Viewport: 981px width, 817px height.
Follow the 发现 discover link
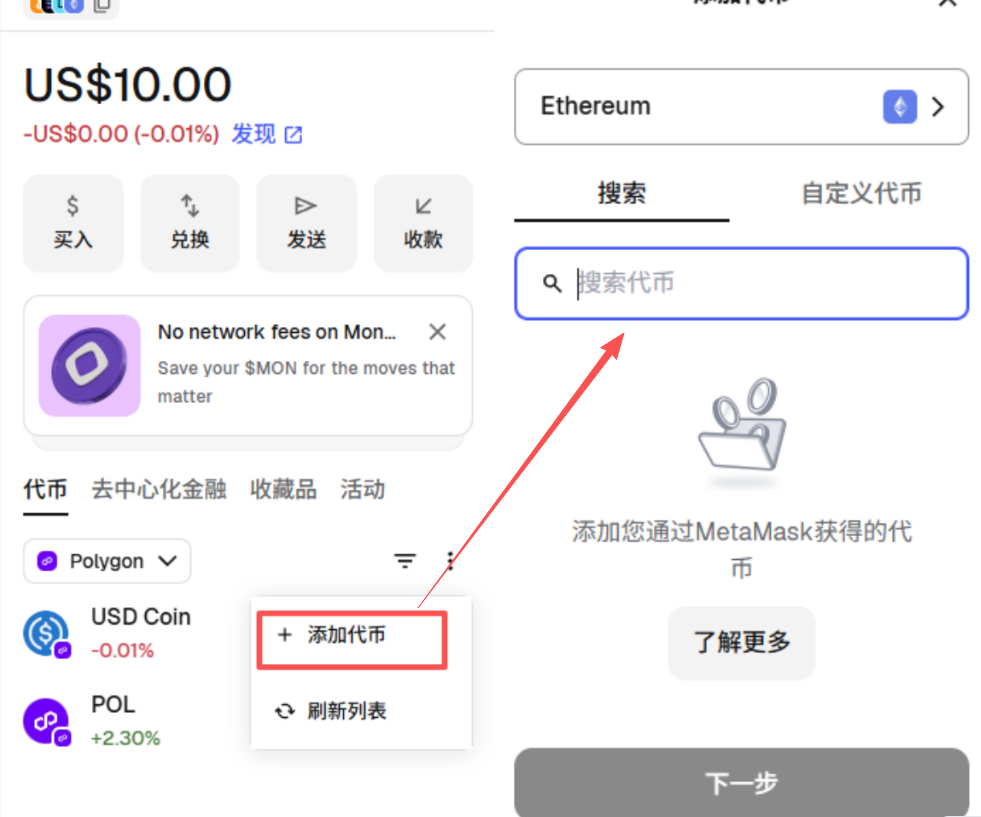[x=267, y=134]
